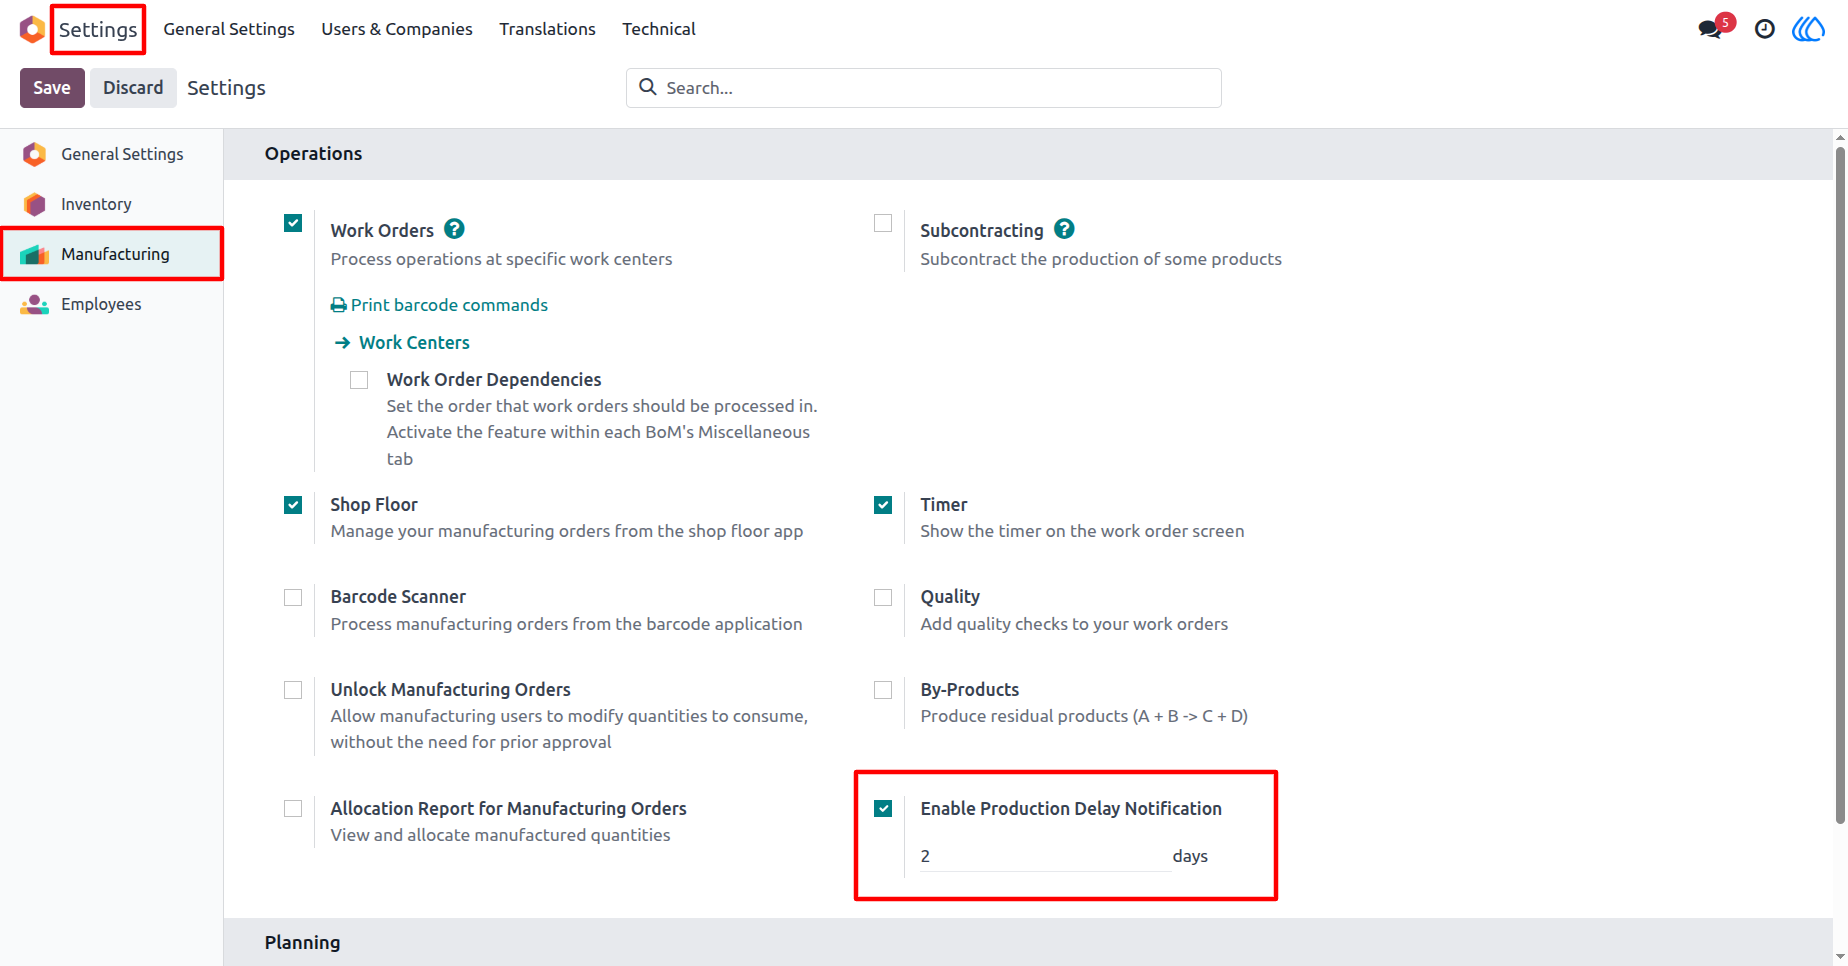Viewport: 1848px width, 966px height.
Task: Click the Inventory sidebar icon
Action: (x=35, y=204)
